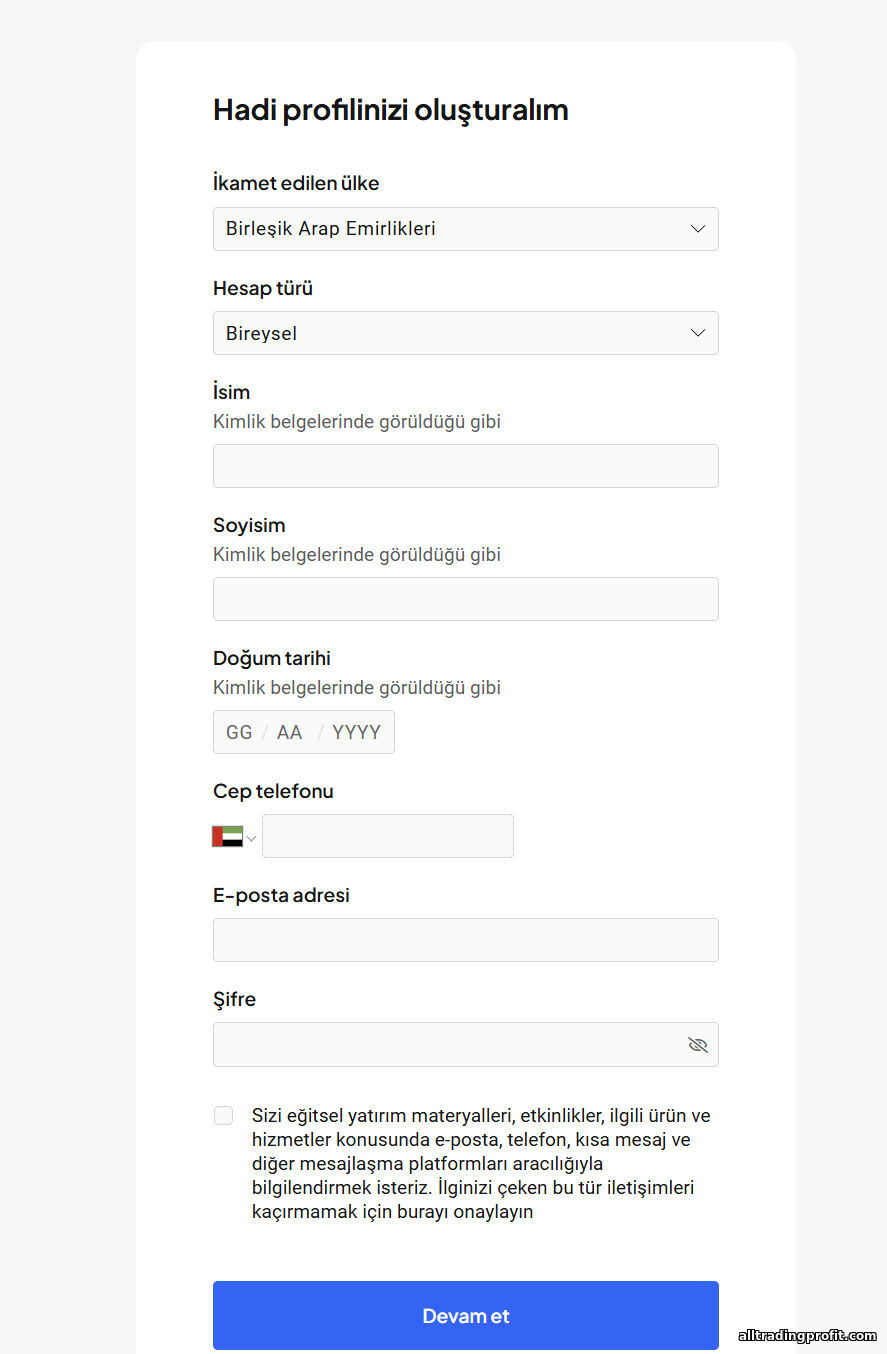Open the İkamet edilen ülke dropdown arrow

point(698,229)
